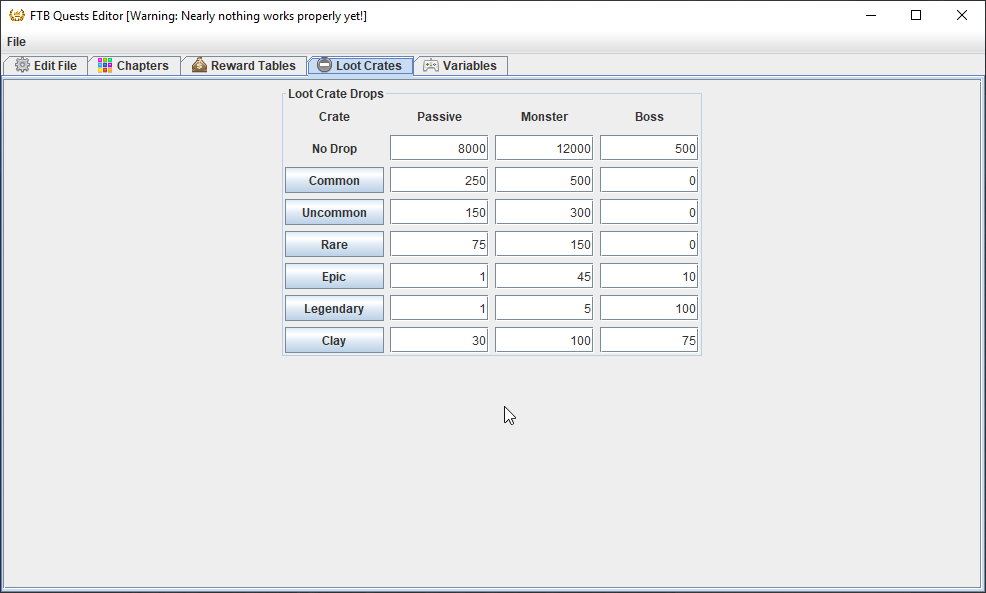Open the Common crate button

click(334, 181)
